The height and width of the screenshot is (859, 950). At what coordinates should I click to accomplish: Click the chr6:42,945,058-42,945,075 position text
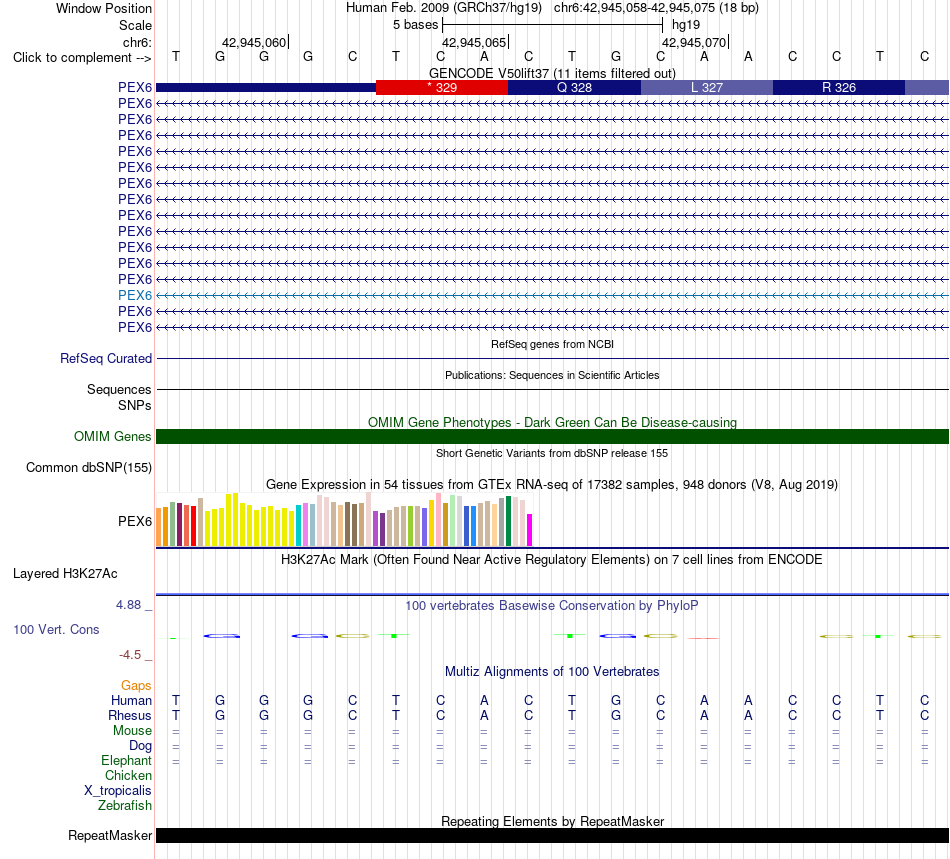point(656,8)
